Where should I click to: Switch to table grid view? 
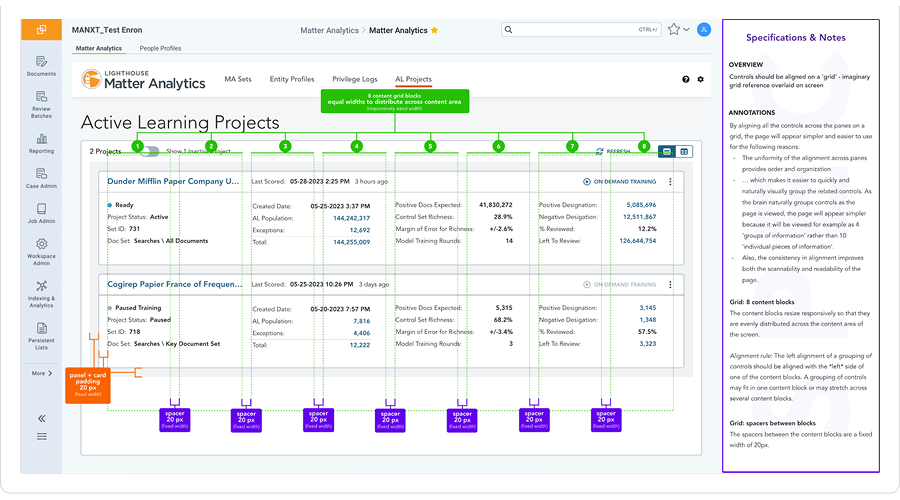click(x=684, y=152)
